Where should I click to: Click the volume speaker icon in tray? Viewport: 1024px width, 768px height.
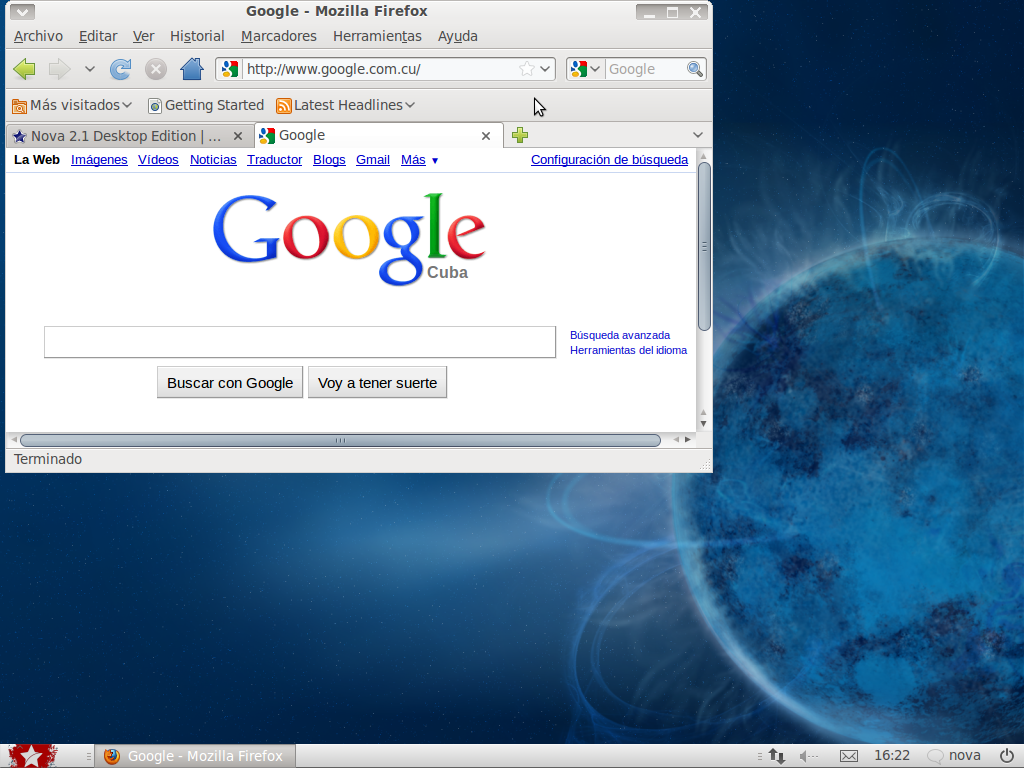coord(809,756)
